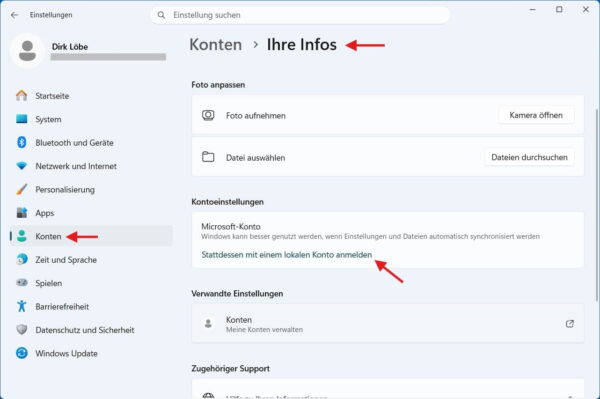Image resolution: width=600 pixels, height=399 pixels.
Task: Click the vertical scrollbar on right
Action: click(596, 205)
